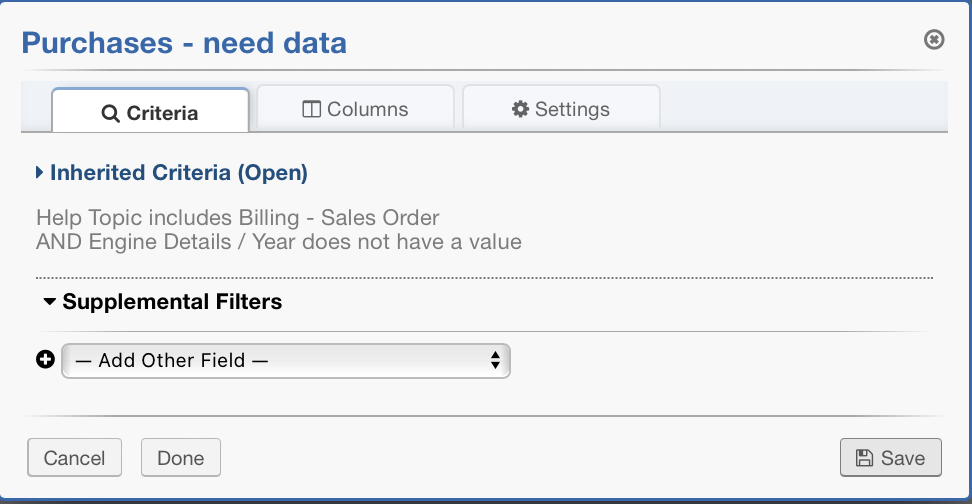Open the Inherited Criteria (Open) link
Viewport: 972px width, 504px height.
click(x=178, y=173)
